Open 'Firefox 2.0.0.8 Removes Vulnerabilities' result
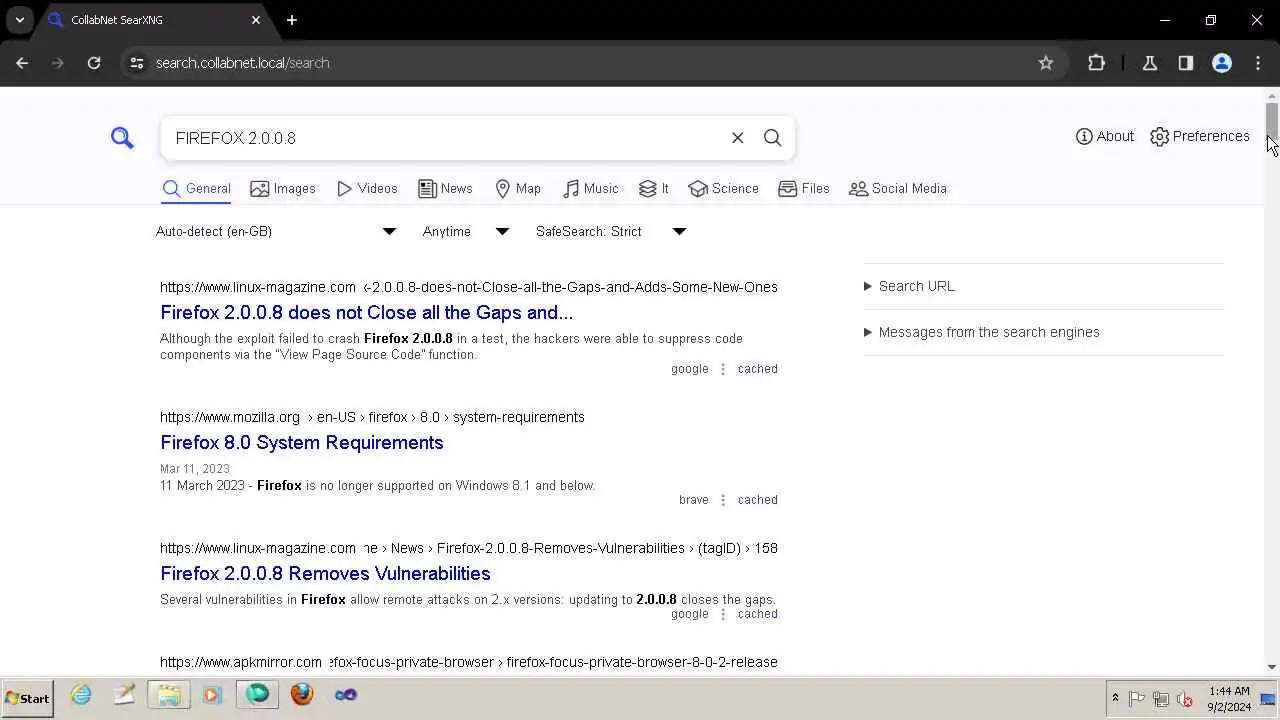The image size is (1280, 720). [325, 573]
